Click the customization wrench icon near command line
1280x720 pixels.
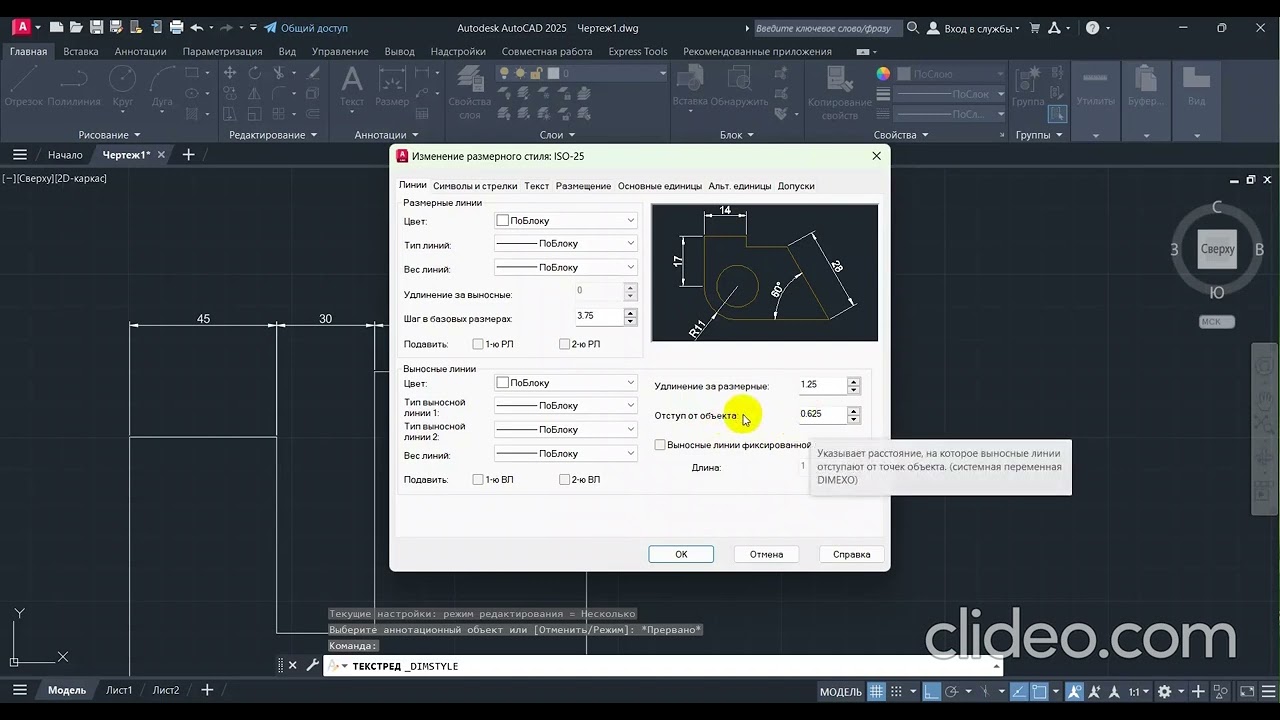click(312, 665)
